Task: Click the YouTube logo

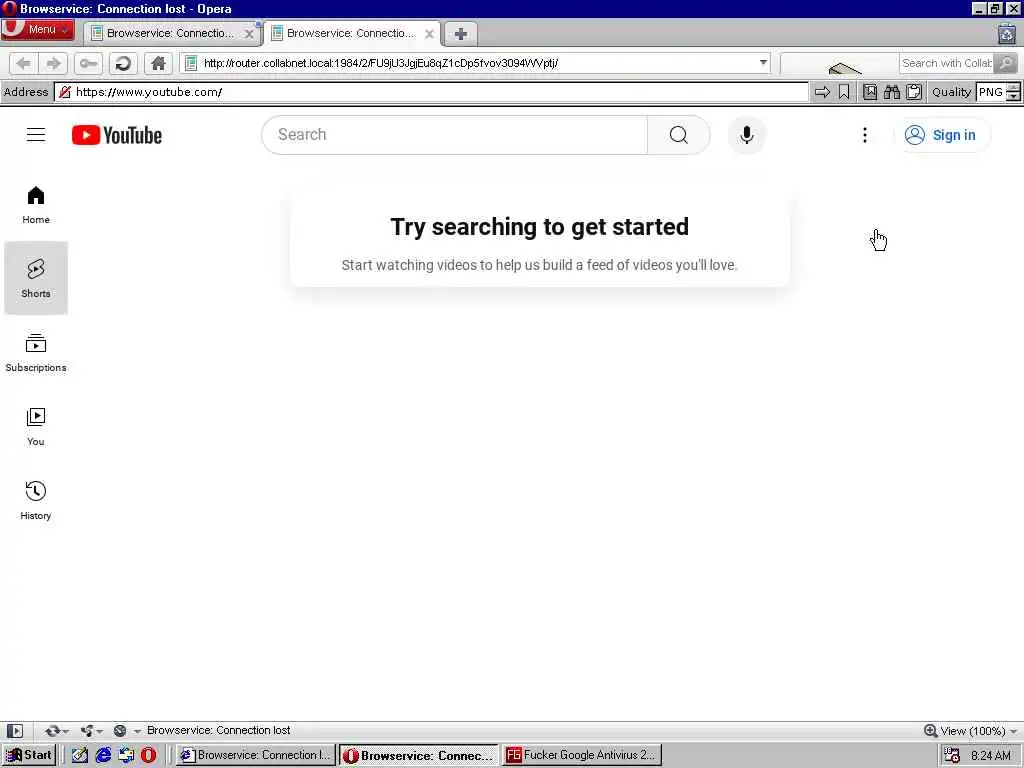Action: 117,135
